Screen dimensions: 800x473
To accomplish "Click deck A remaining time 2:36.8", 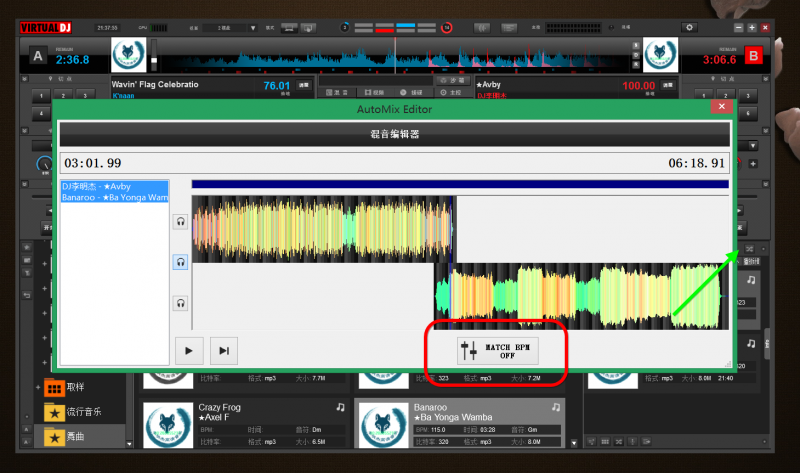I will click(72, 60).
